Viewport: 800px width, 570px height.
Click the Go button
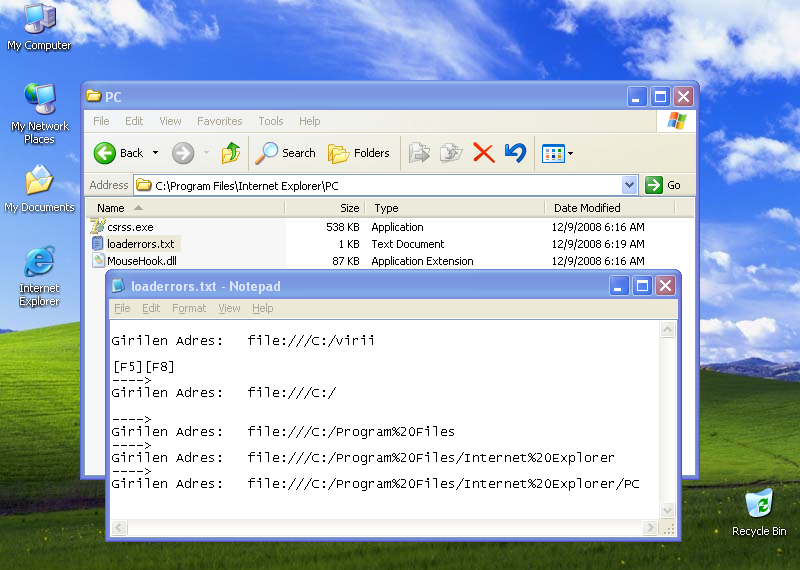(663, 185)
